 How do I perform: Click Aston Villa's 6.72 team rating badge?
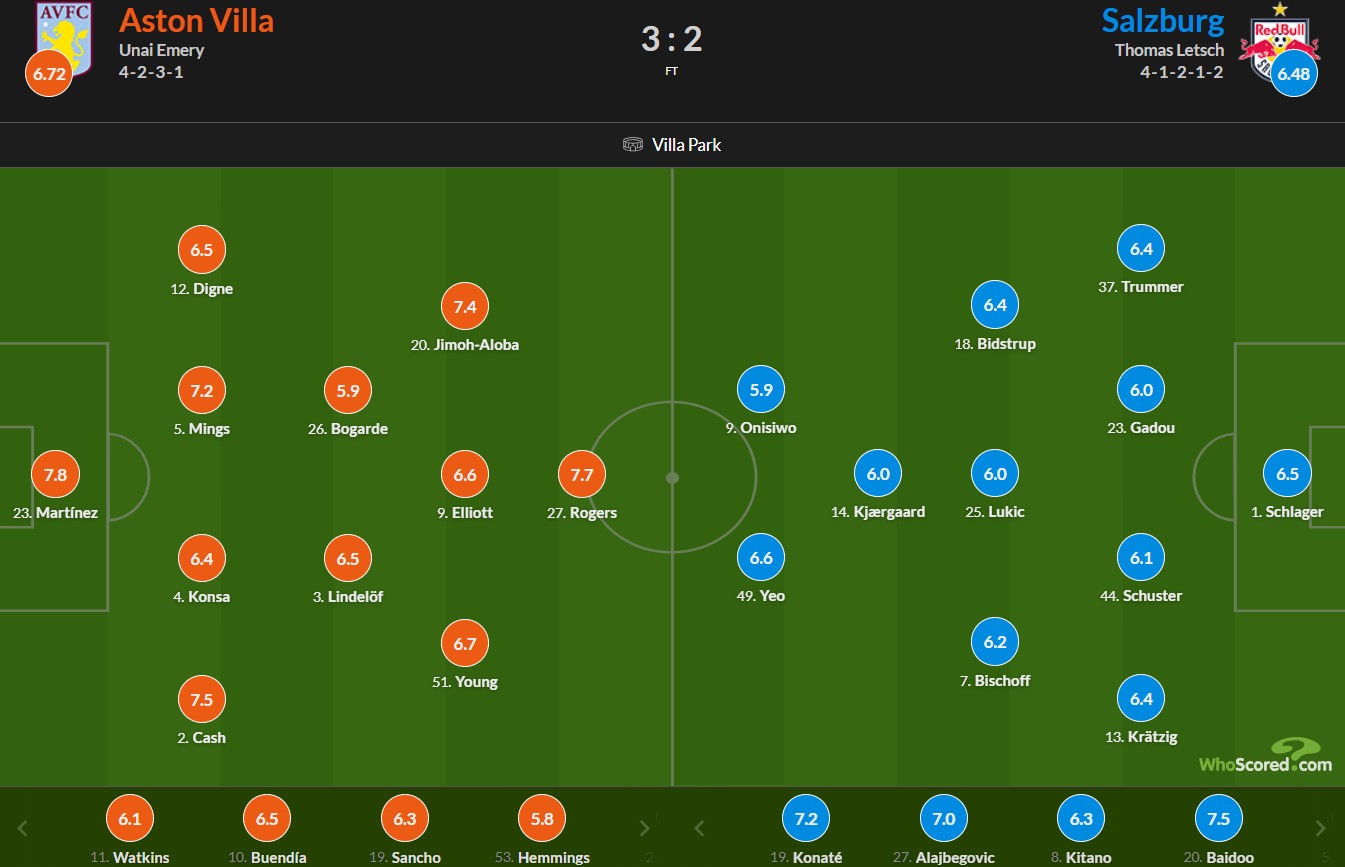(x=49, y=75)
